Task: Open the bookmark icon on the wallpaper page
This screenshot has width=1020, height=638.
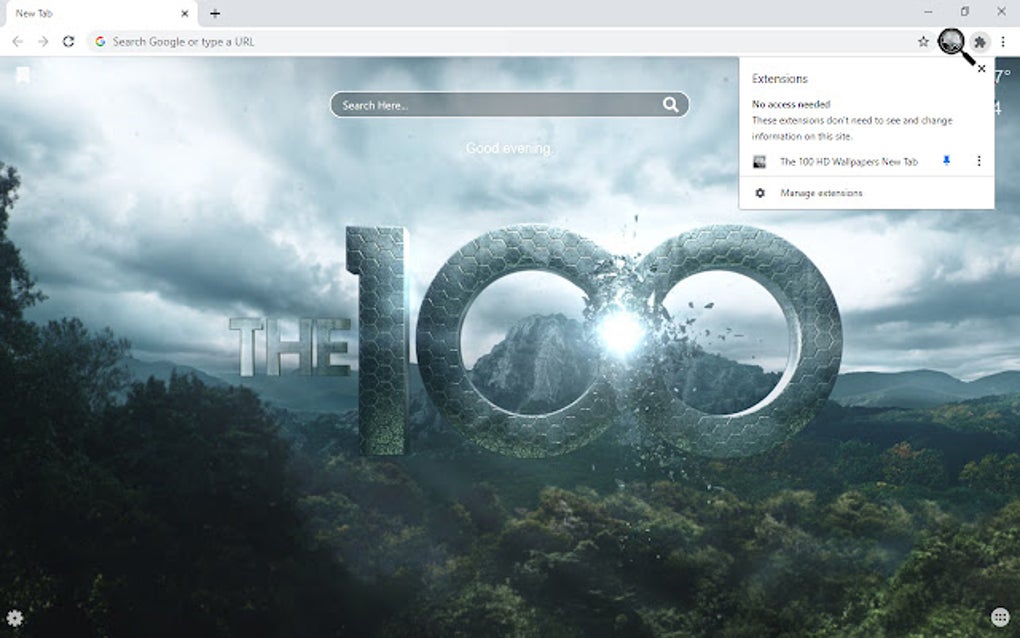Action: [23, 75]
